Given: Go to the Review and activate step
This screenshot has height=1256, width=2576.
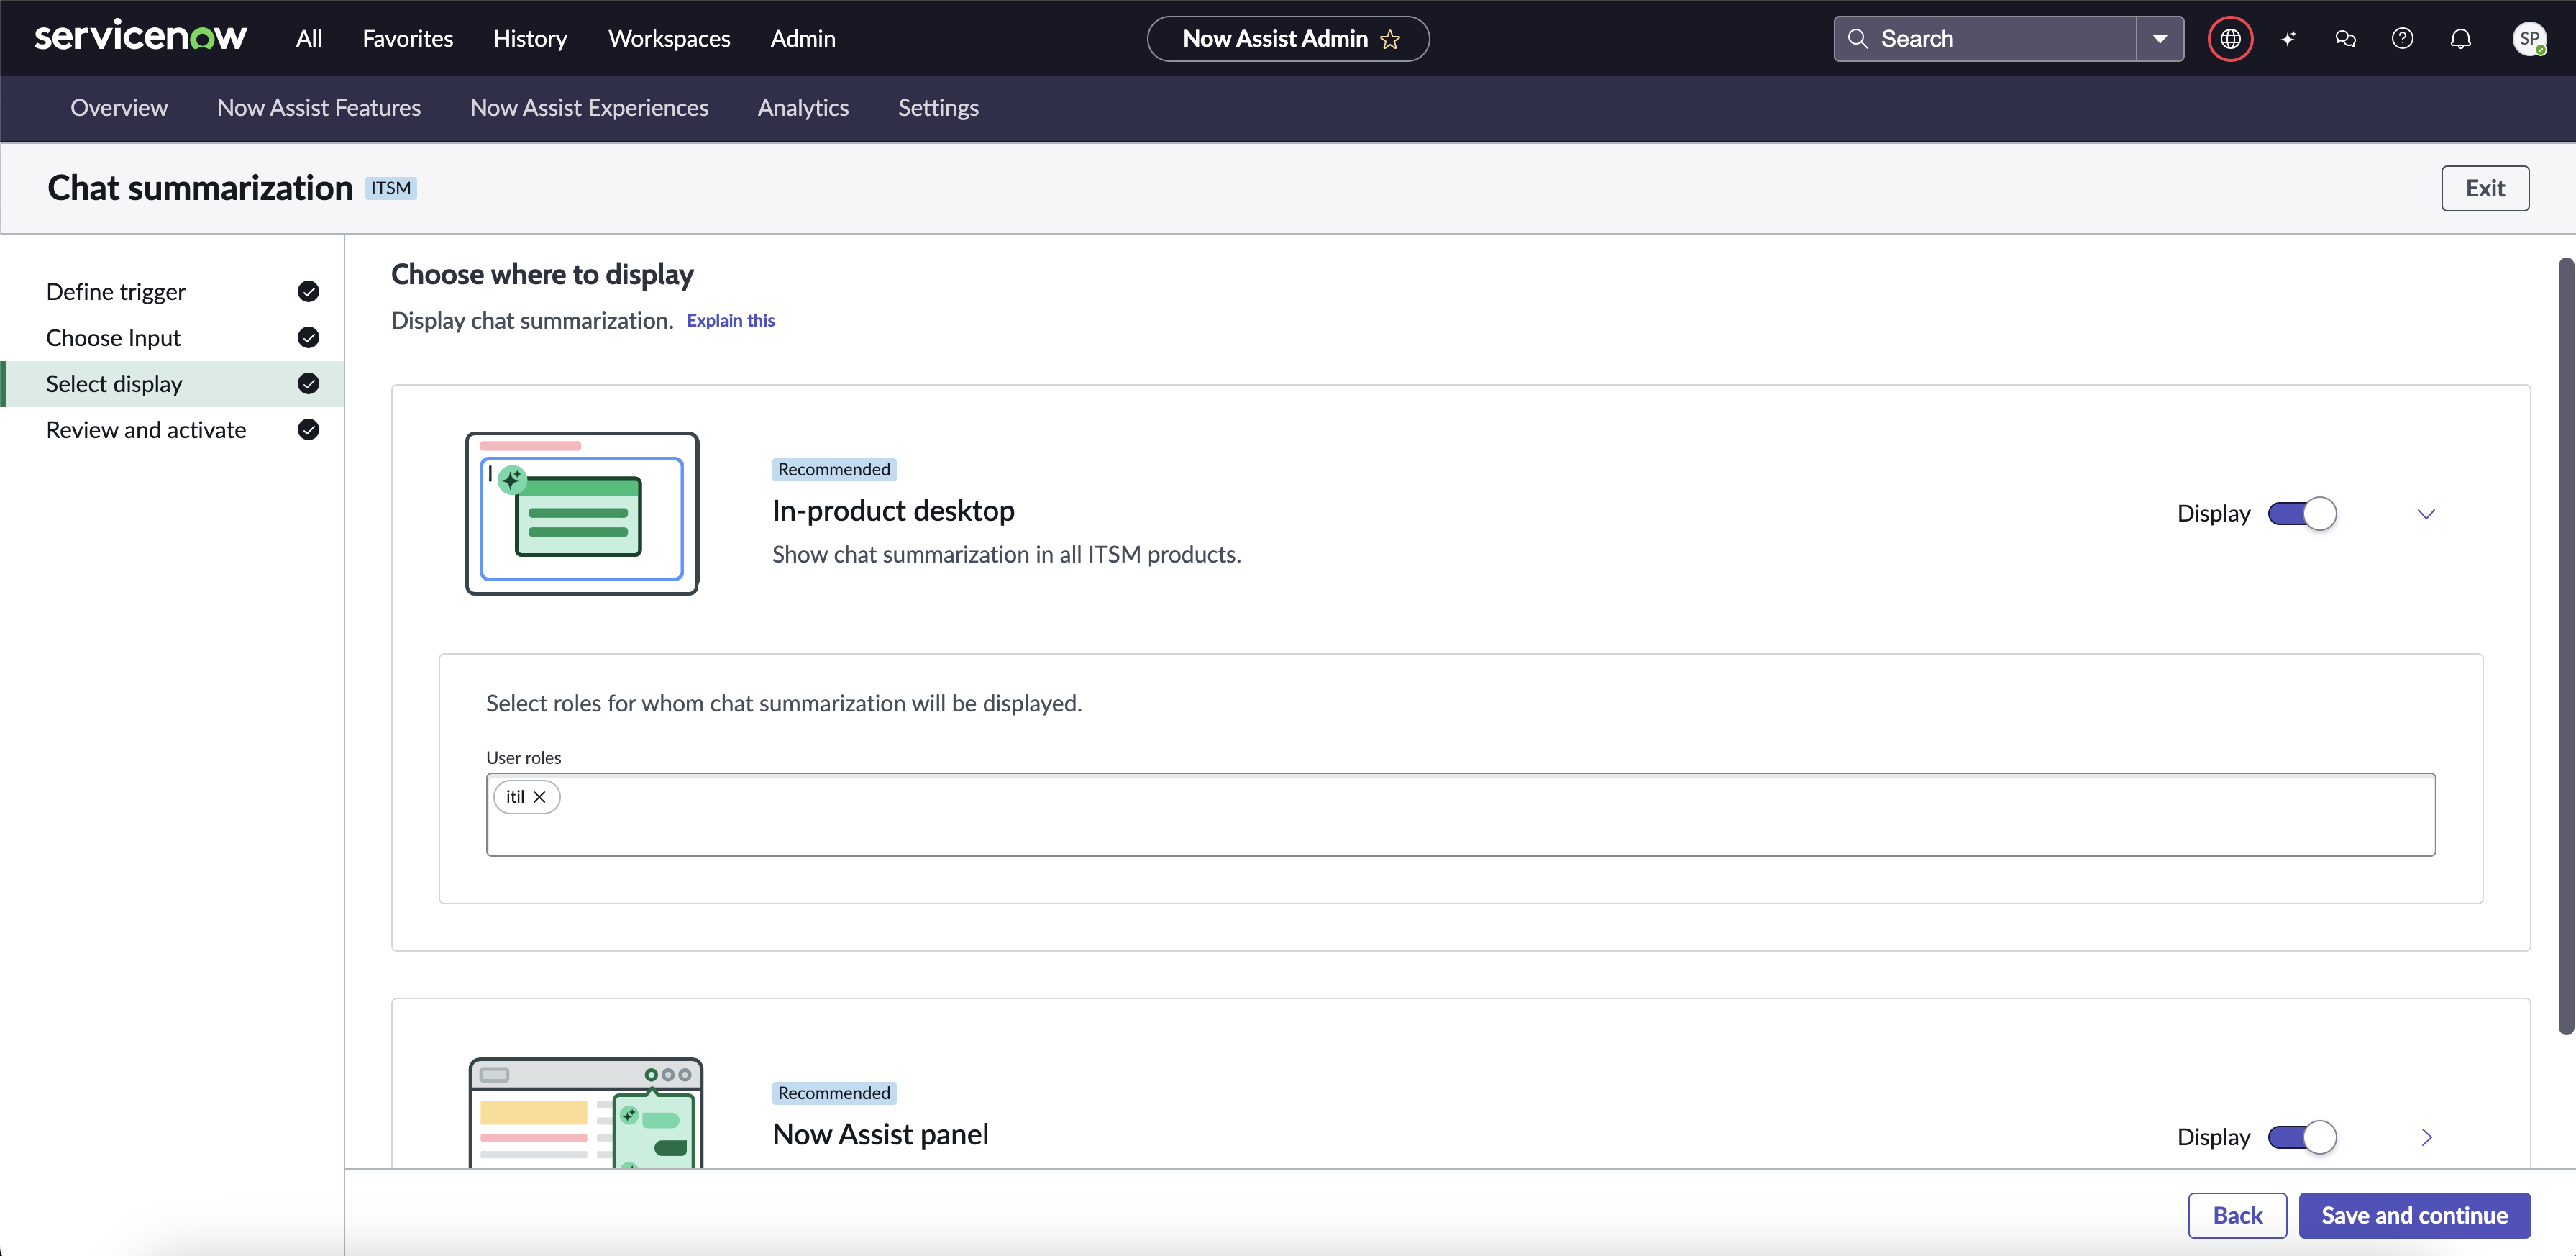Looking at the screenshot, I should pos(172,429).
